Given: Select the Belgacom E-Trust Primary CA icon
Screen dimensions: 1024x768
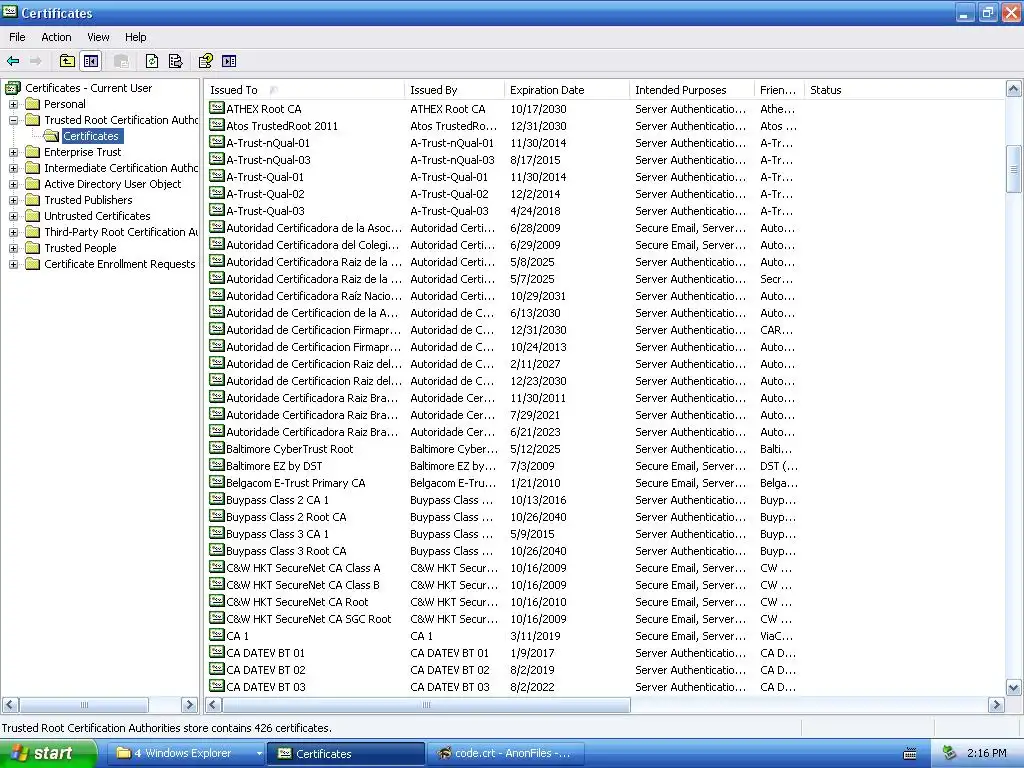Looking at the screenshot, I should click(217, 482).
